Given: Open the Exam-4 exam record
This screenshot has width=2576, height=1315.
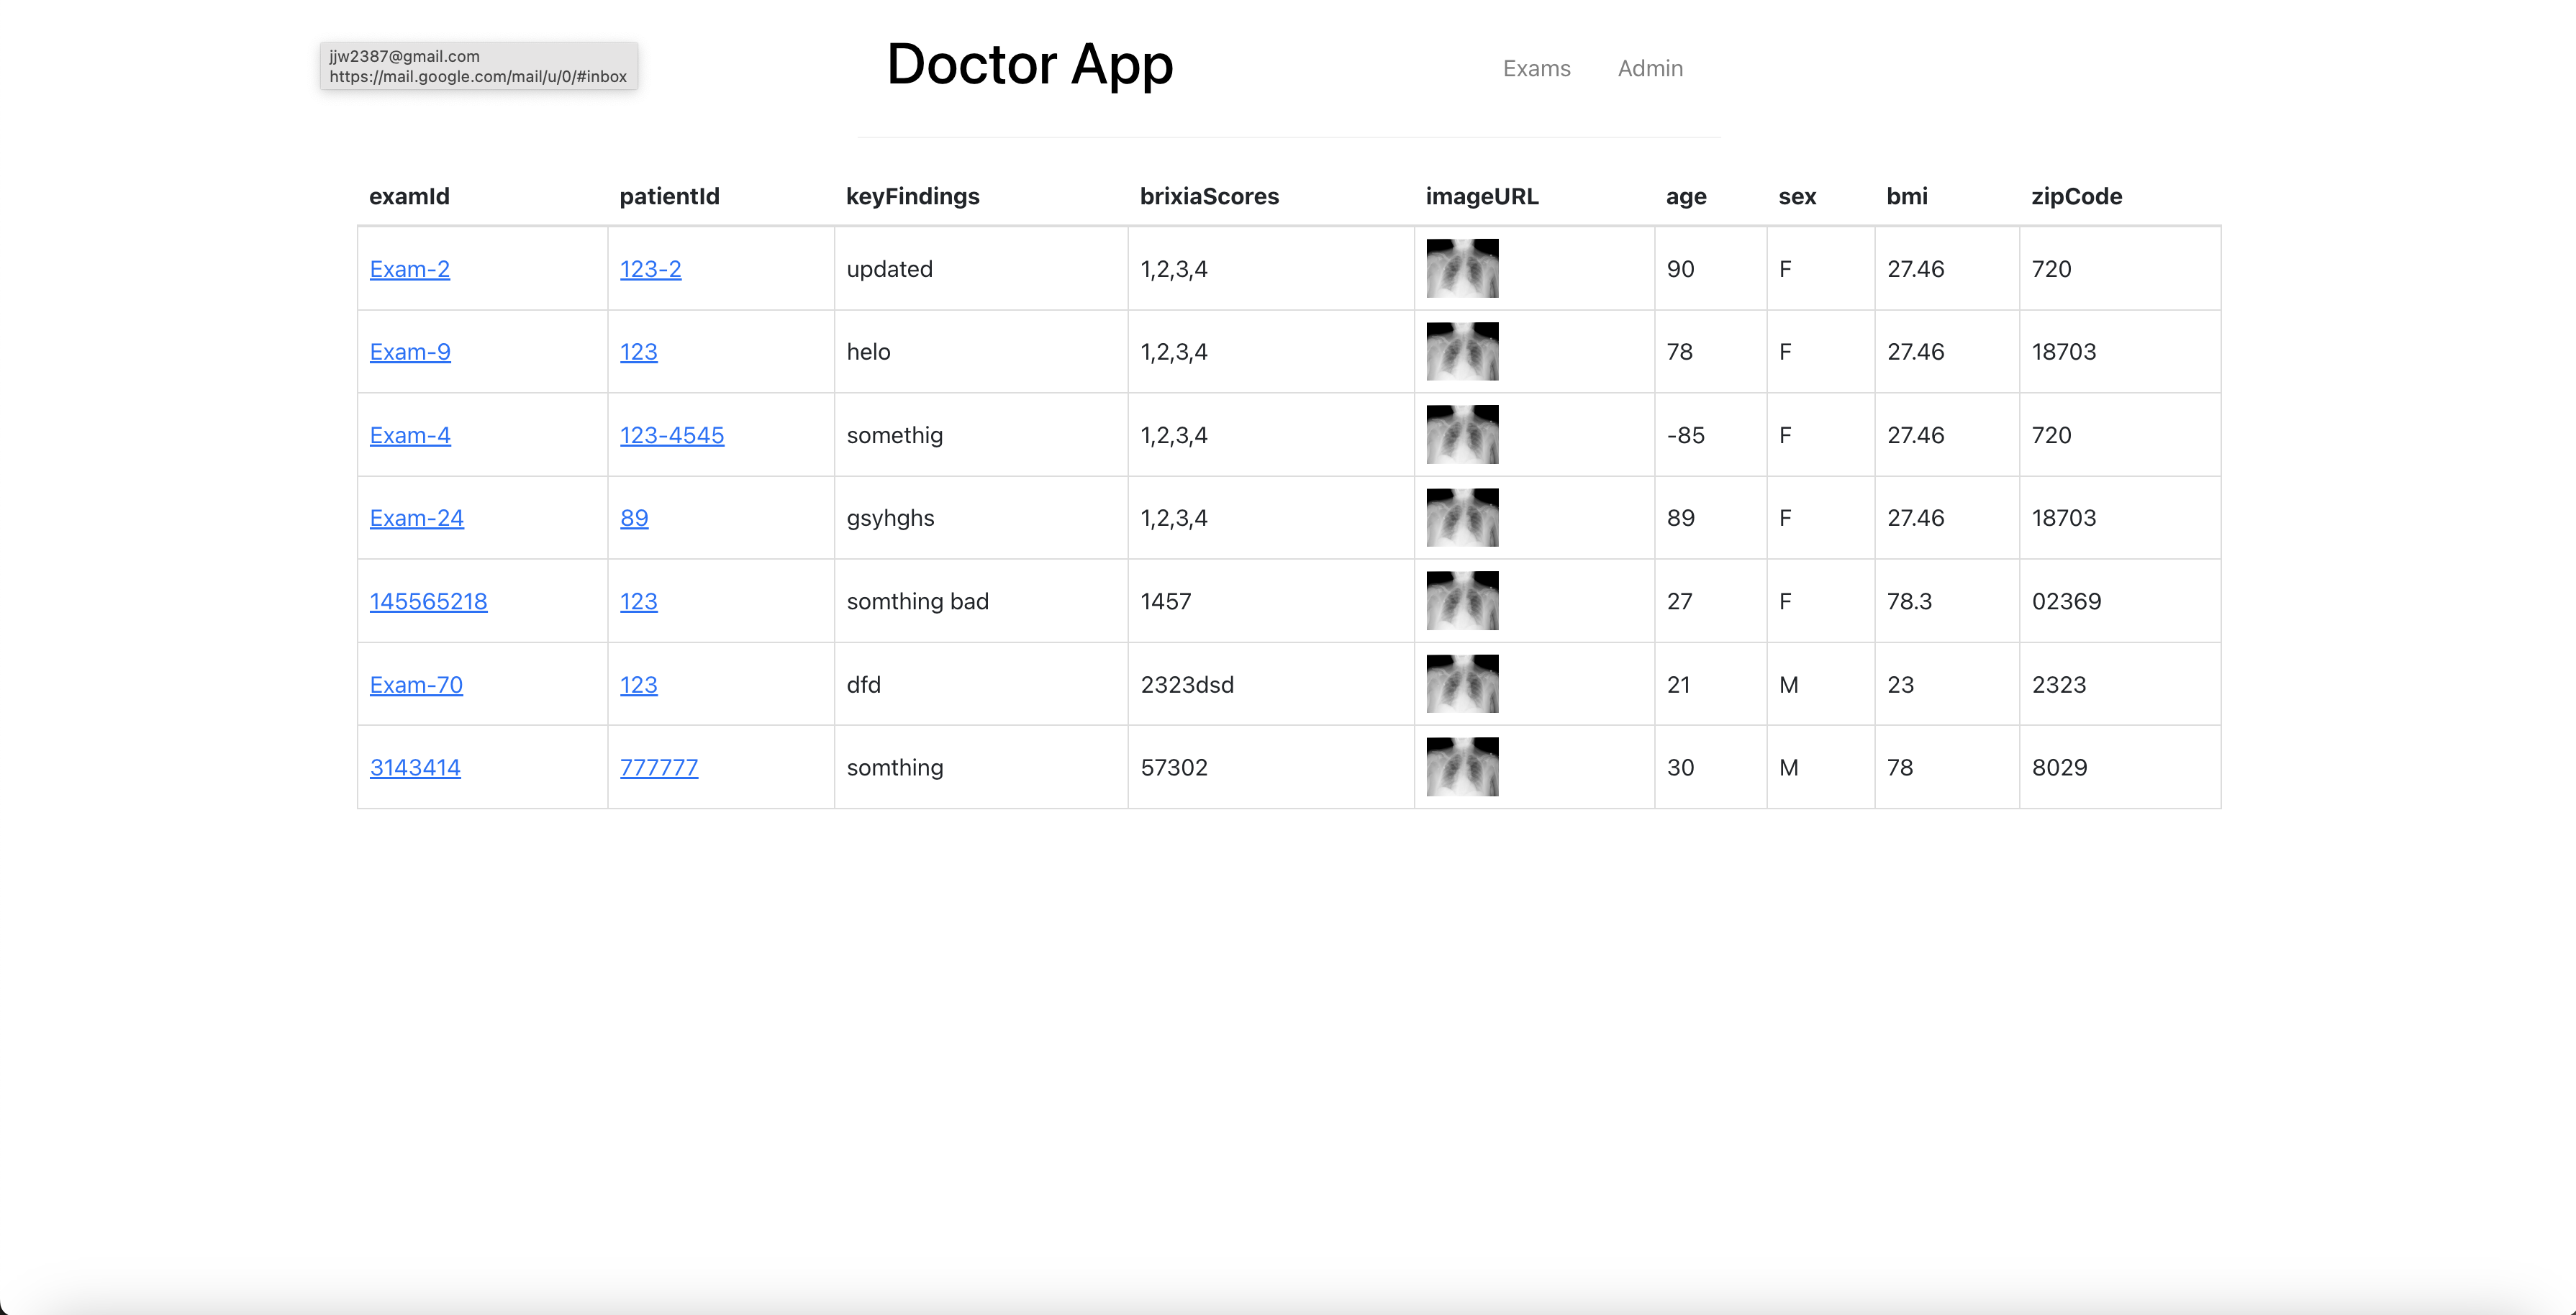Looking at the screenshot, I should point(409,434).
